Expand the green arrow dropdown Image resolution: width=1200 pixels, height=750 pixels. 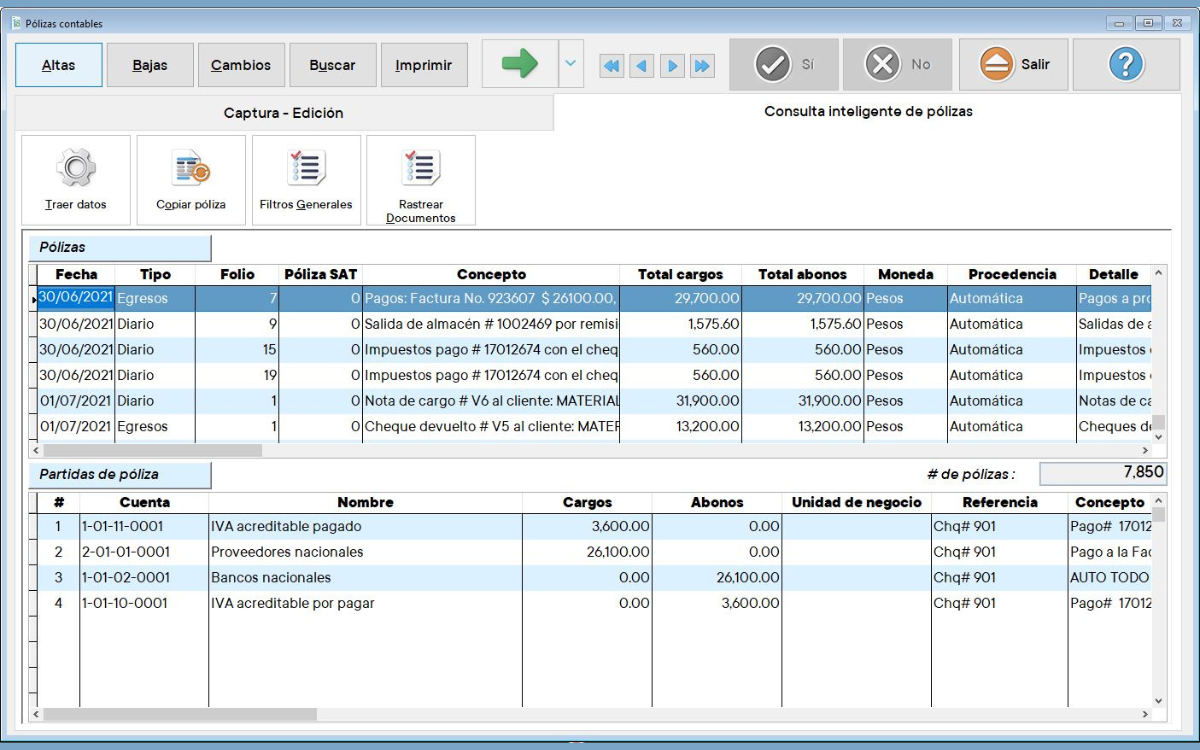(570, 65)
